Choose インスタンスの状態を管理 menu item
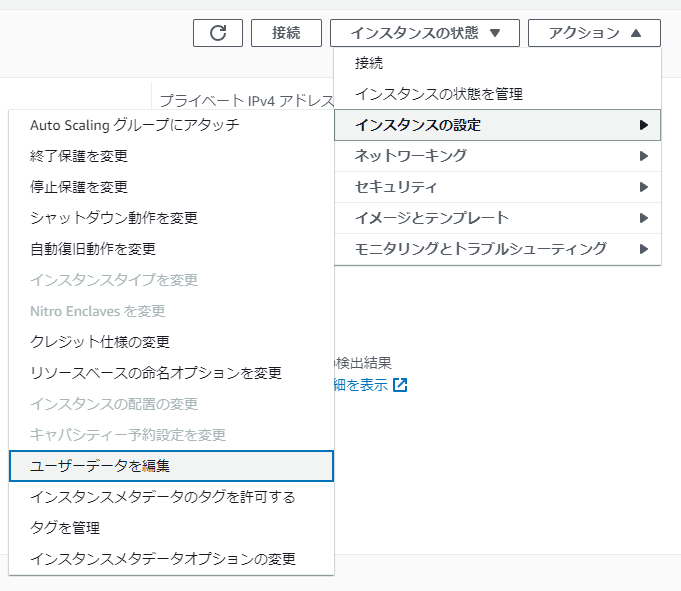 coord(497,94)
